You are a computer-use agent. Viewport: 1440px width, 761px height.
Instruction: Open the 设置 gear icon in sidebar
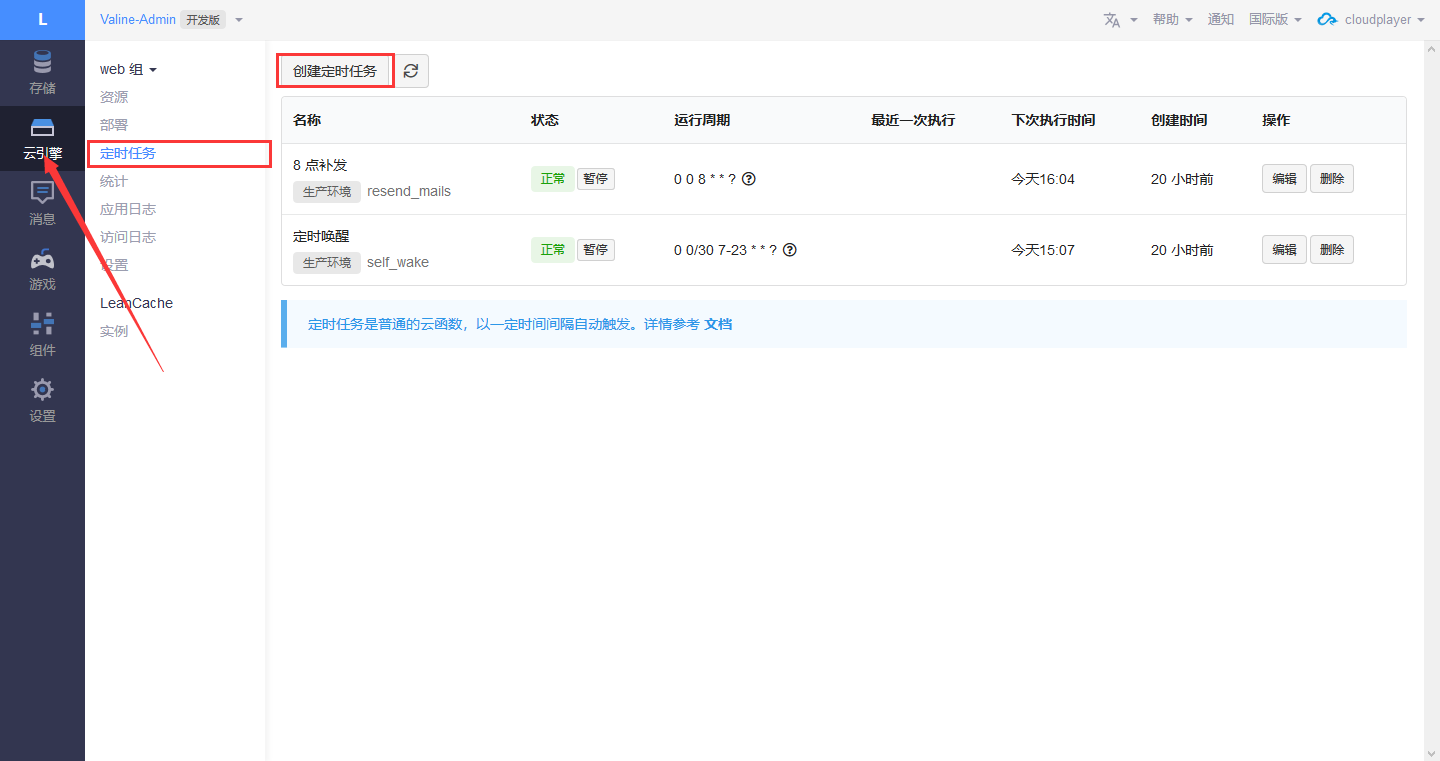42,391
